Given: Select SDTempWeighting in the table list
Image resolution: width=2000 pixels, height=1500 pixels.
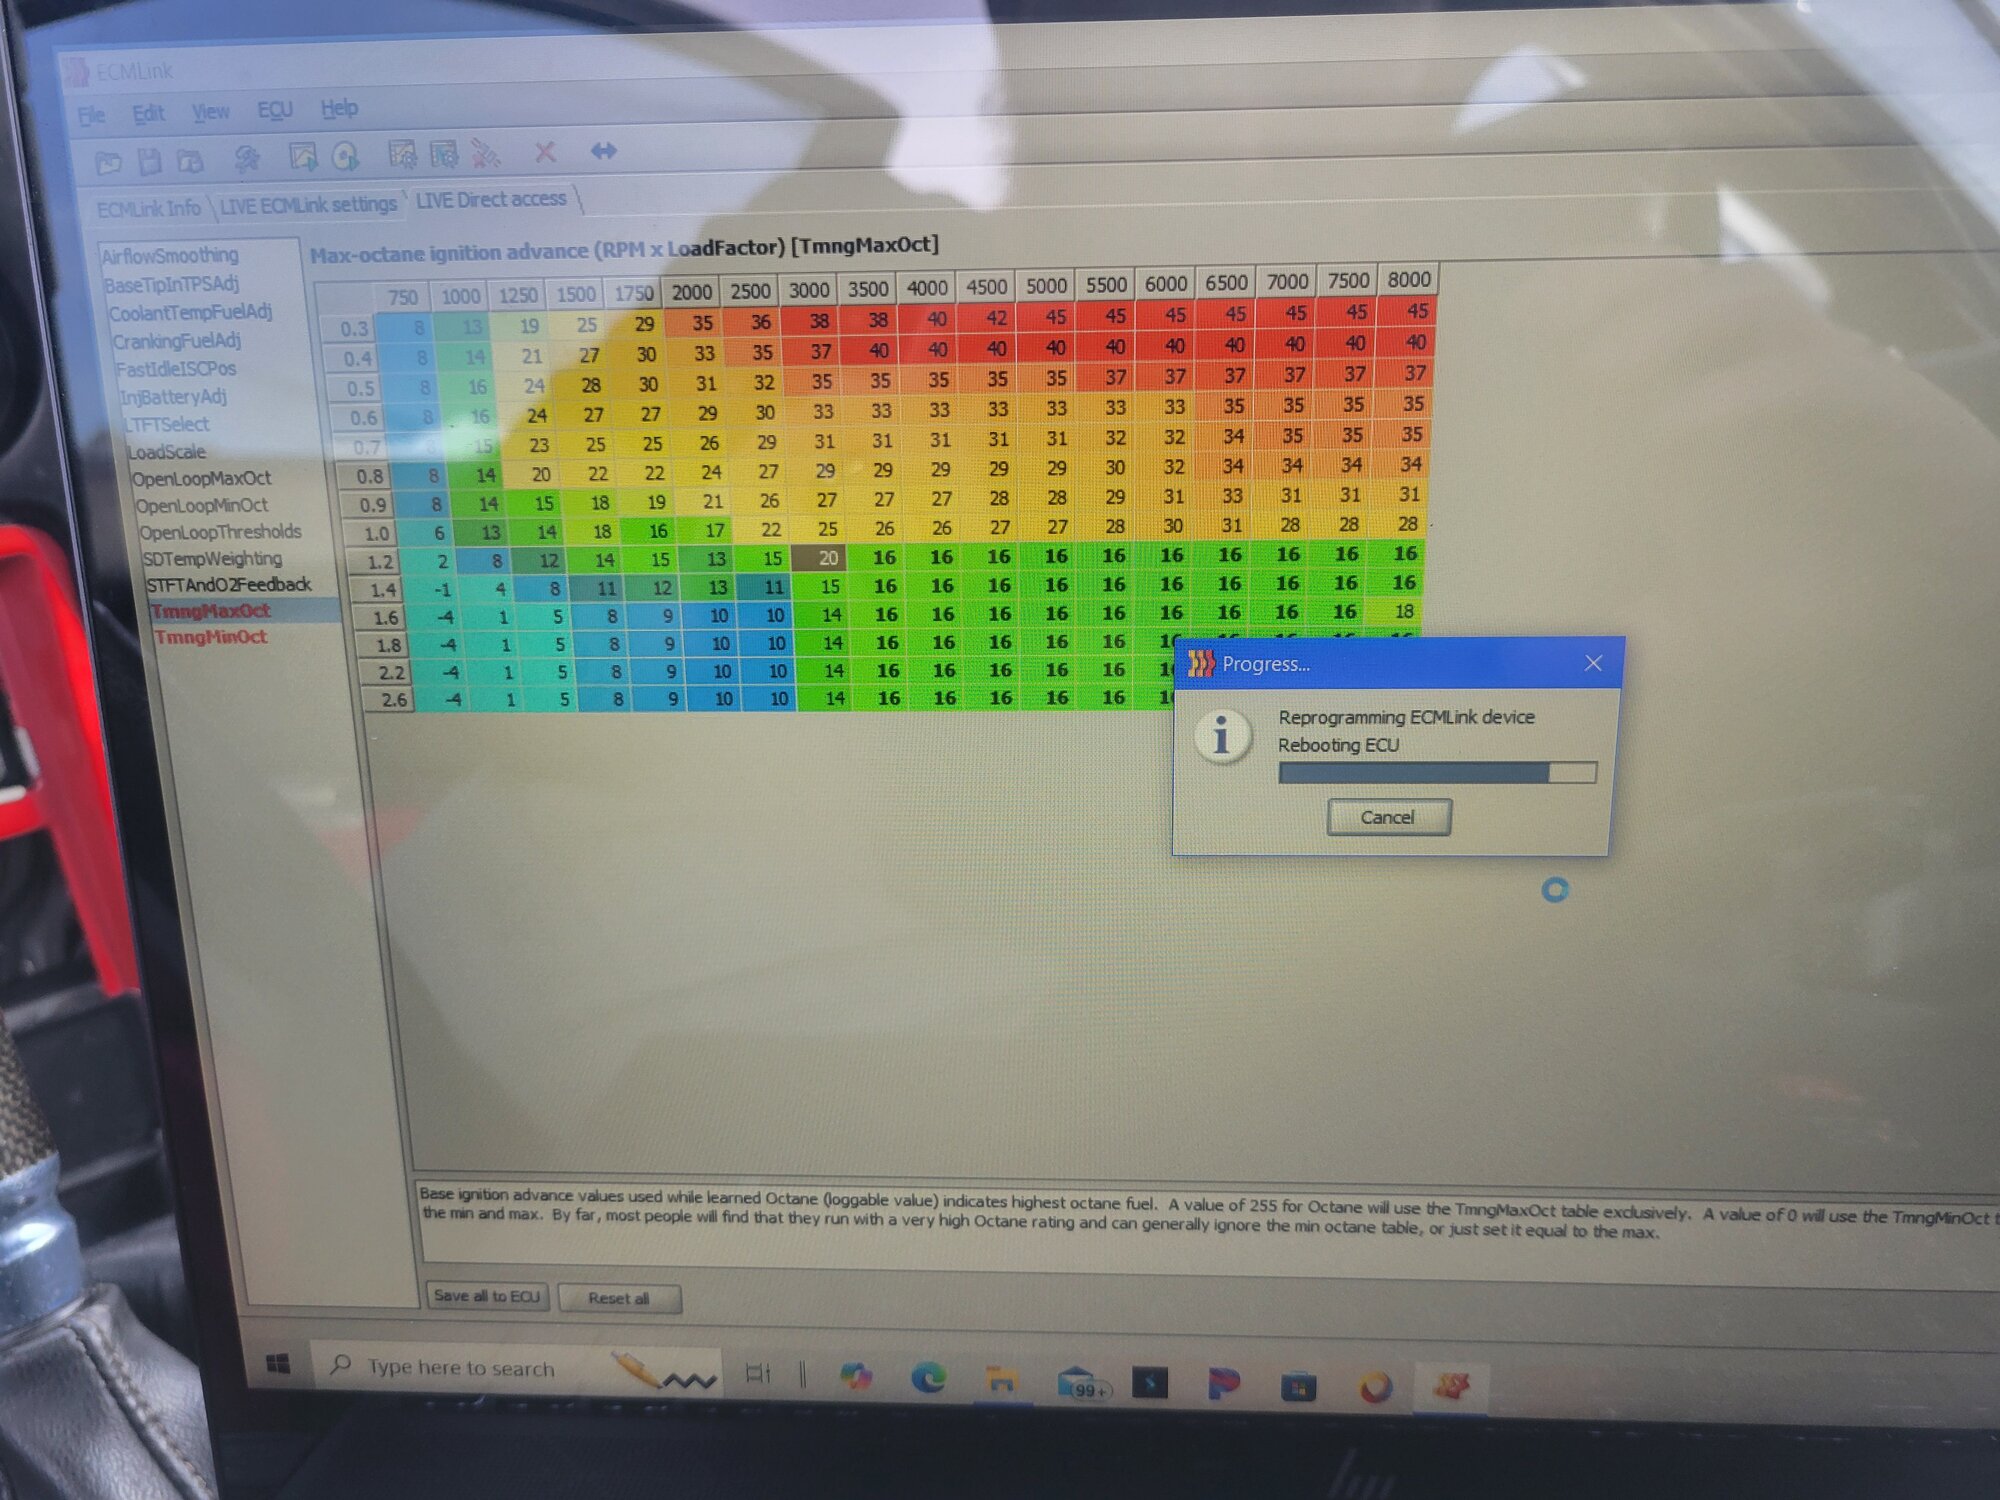Looking at the screenshot, I should pos(212,559).
